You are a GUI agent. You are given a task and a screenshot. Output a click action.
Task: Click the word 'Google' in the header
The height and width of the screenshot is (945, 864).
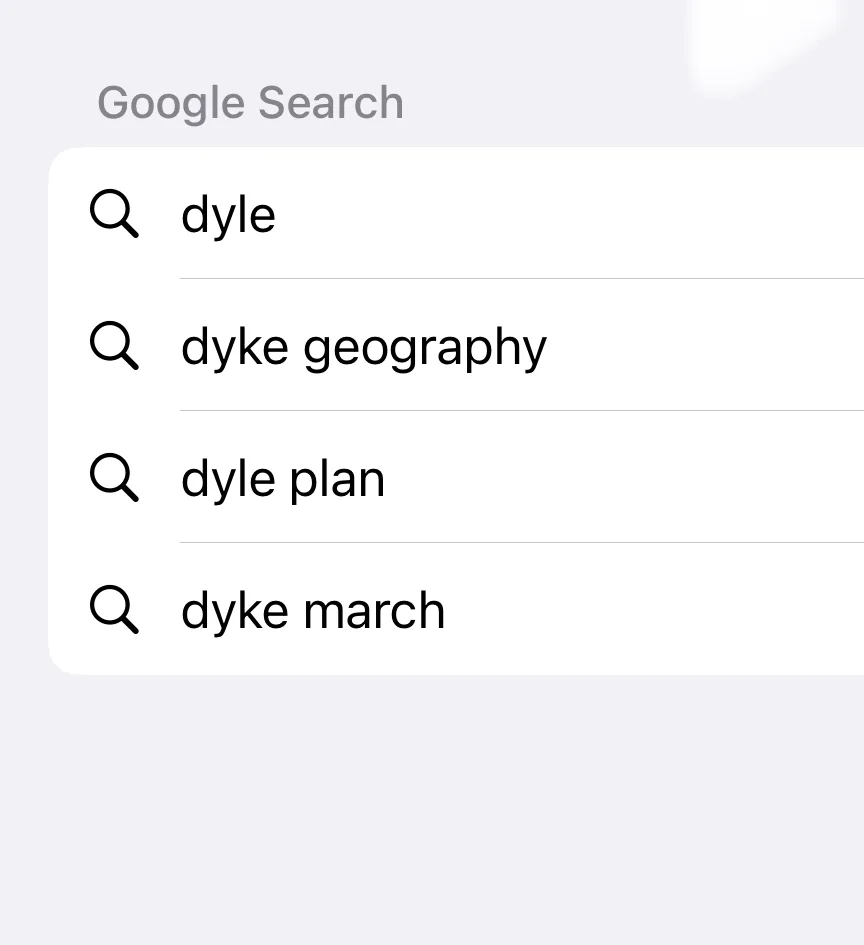click(171, 104)
